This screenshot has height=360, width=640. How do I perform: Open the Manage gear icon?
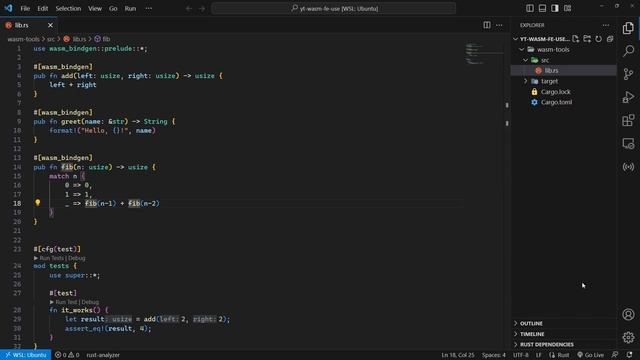point(628,337)
